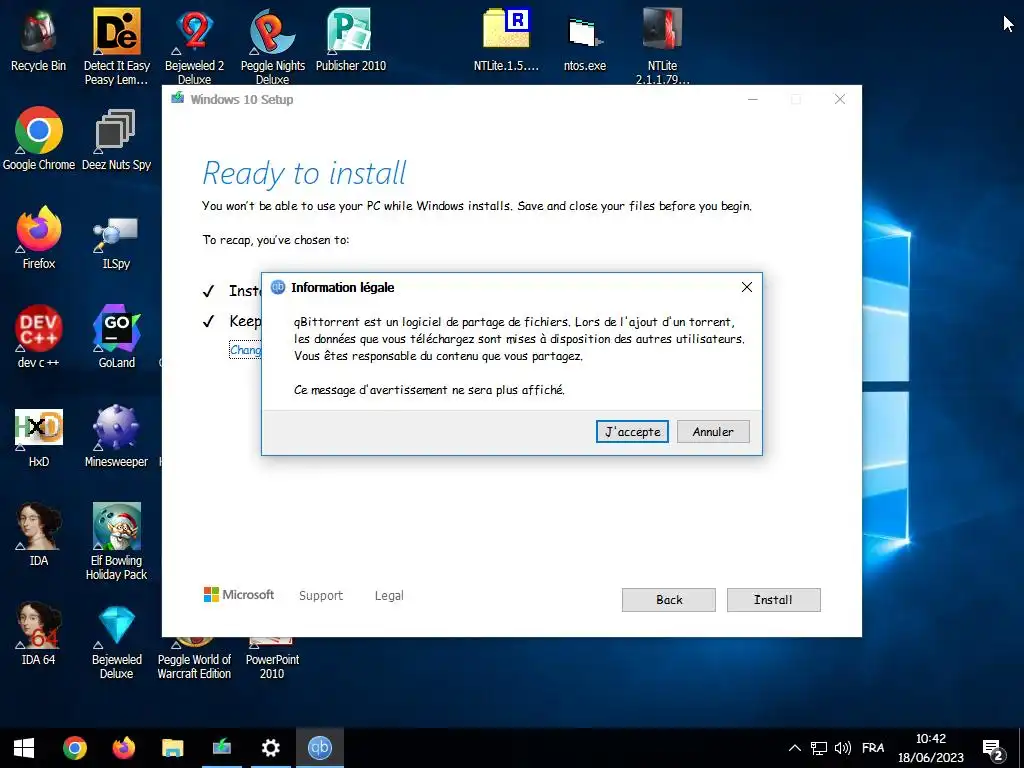Select the Bejeweled 2 Deluxe desktop icon
The width and height of the screenshot is (1024, 768).
195,46
